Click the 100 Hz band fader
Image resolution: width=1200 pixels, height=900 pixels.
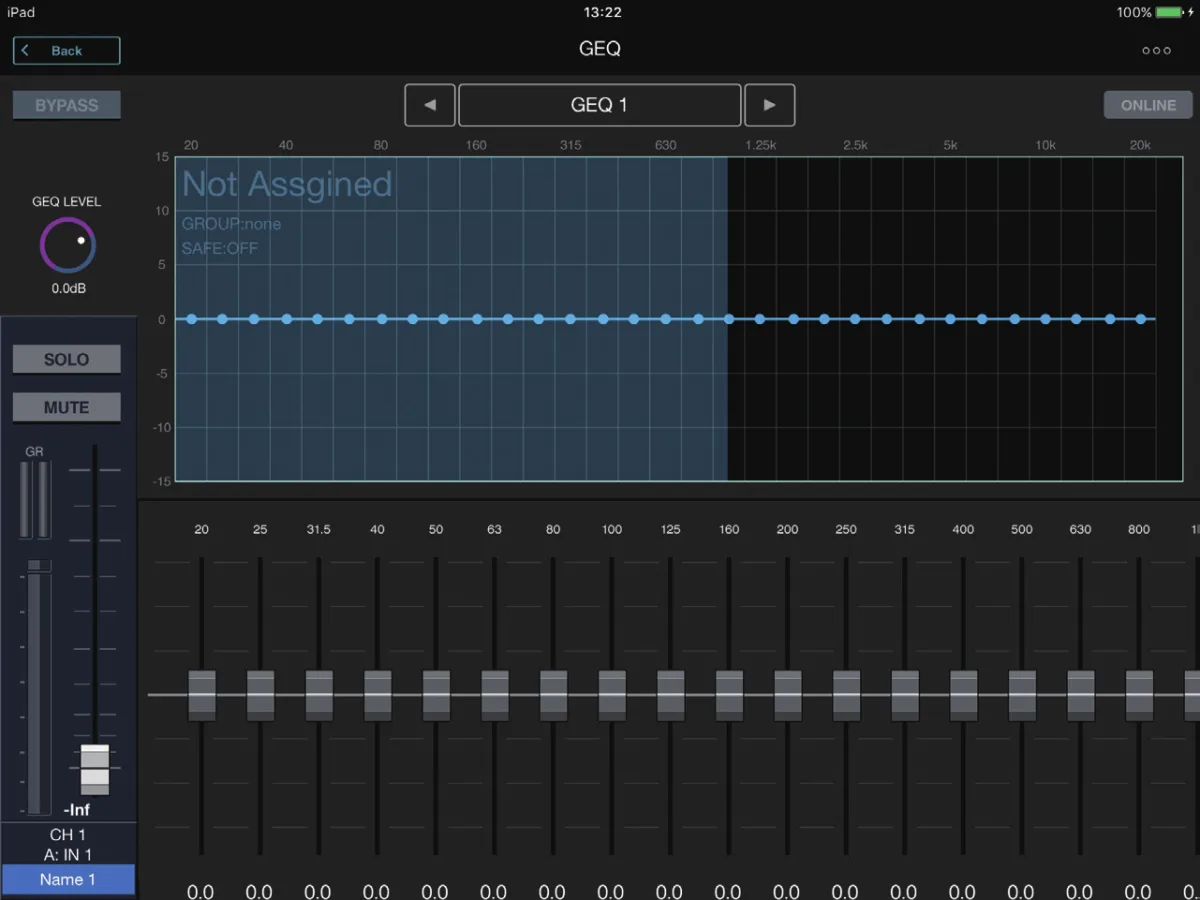coord(612,695)
